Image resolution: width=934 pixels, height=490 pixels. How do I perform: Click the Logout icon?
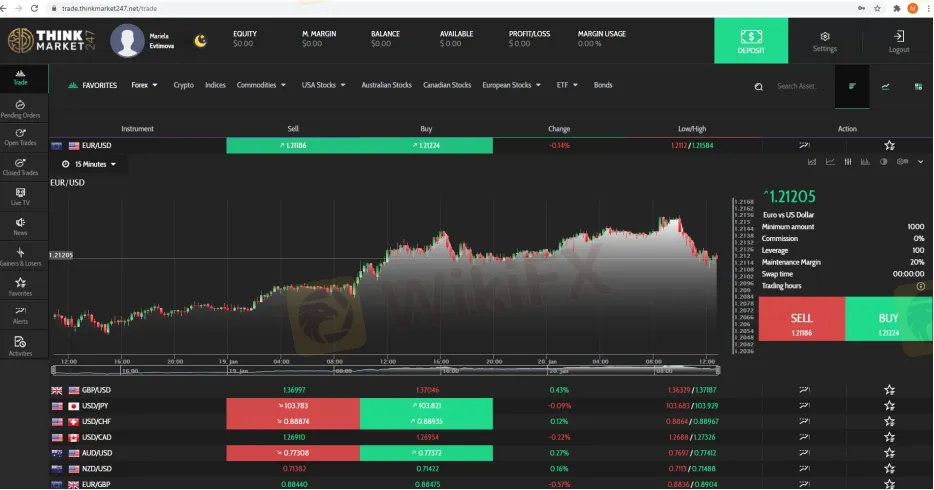pos(898,40)
